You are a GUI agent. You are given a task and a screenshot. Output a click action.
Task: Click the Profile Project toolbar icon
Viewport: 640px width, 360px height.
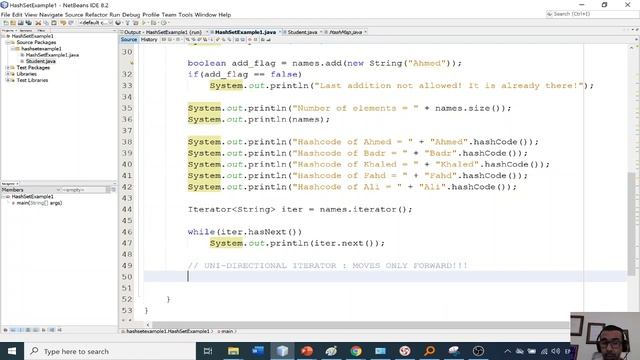pyautogui.click(x=164, y=23)
